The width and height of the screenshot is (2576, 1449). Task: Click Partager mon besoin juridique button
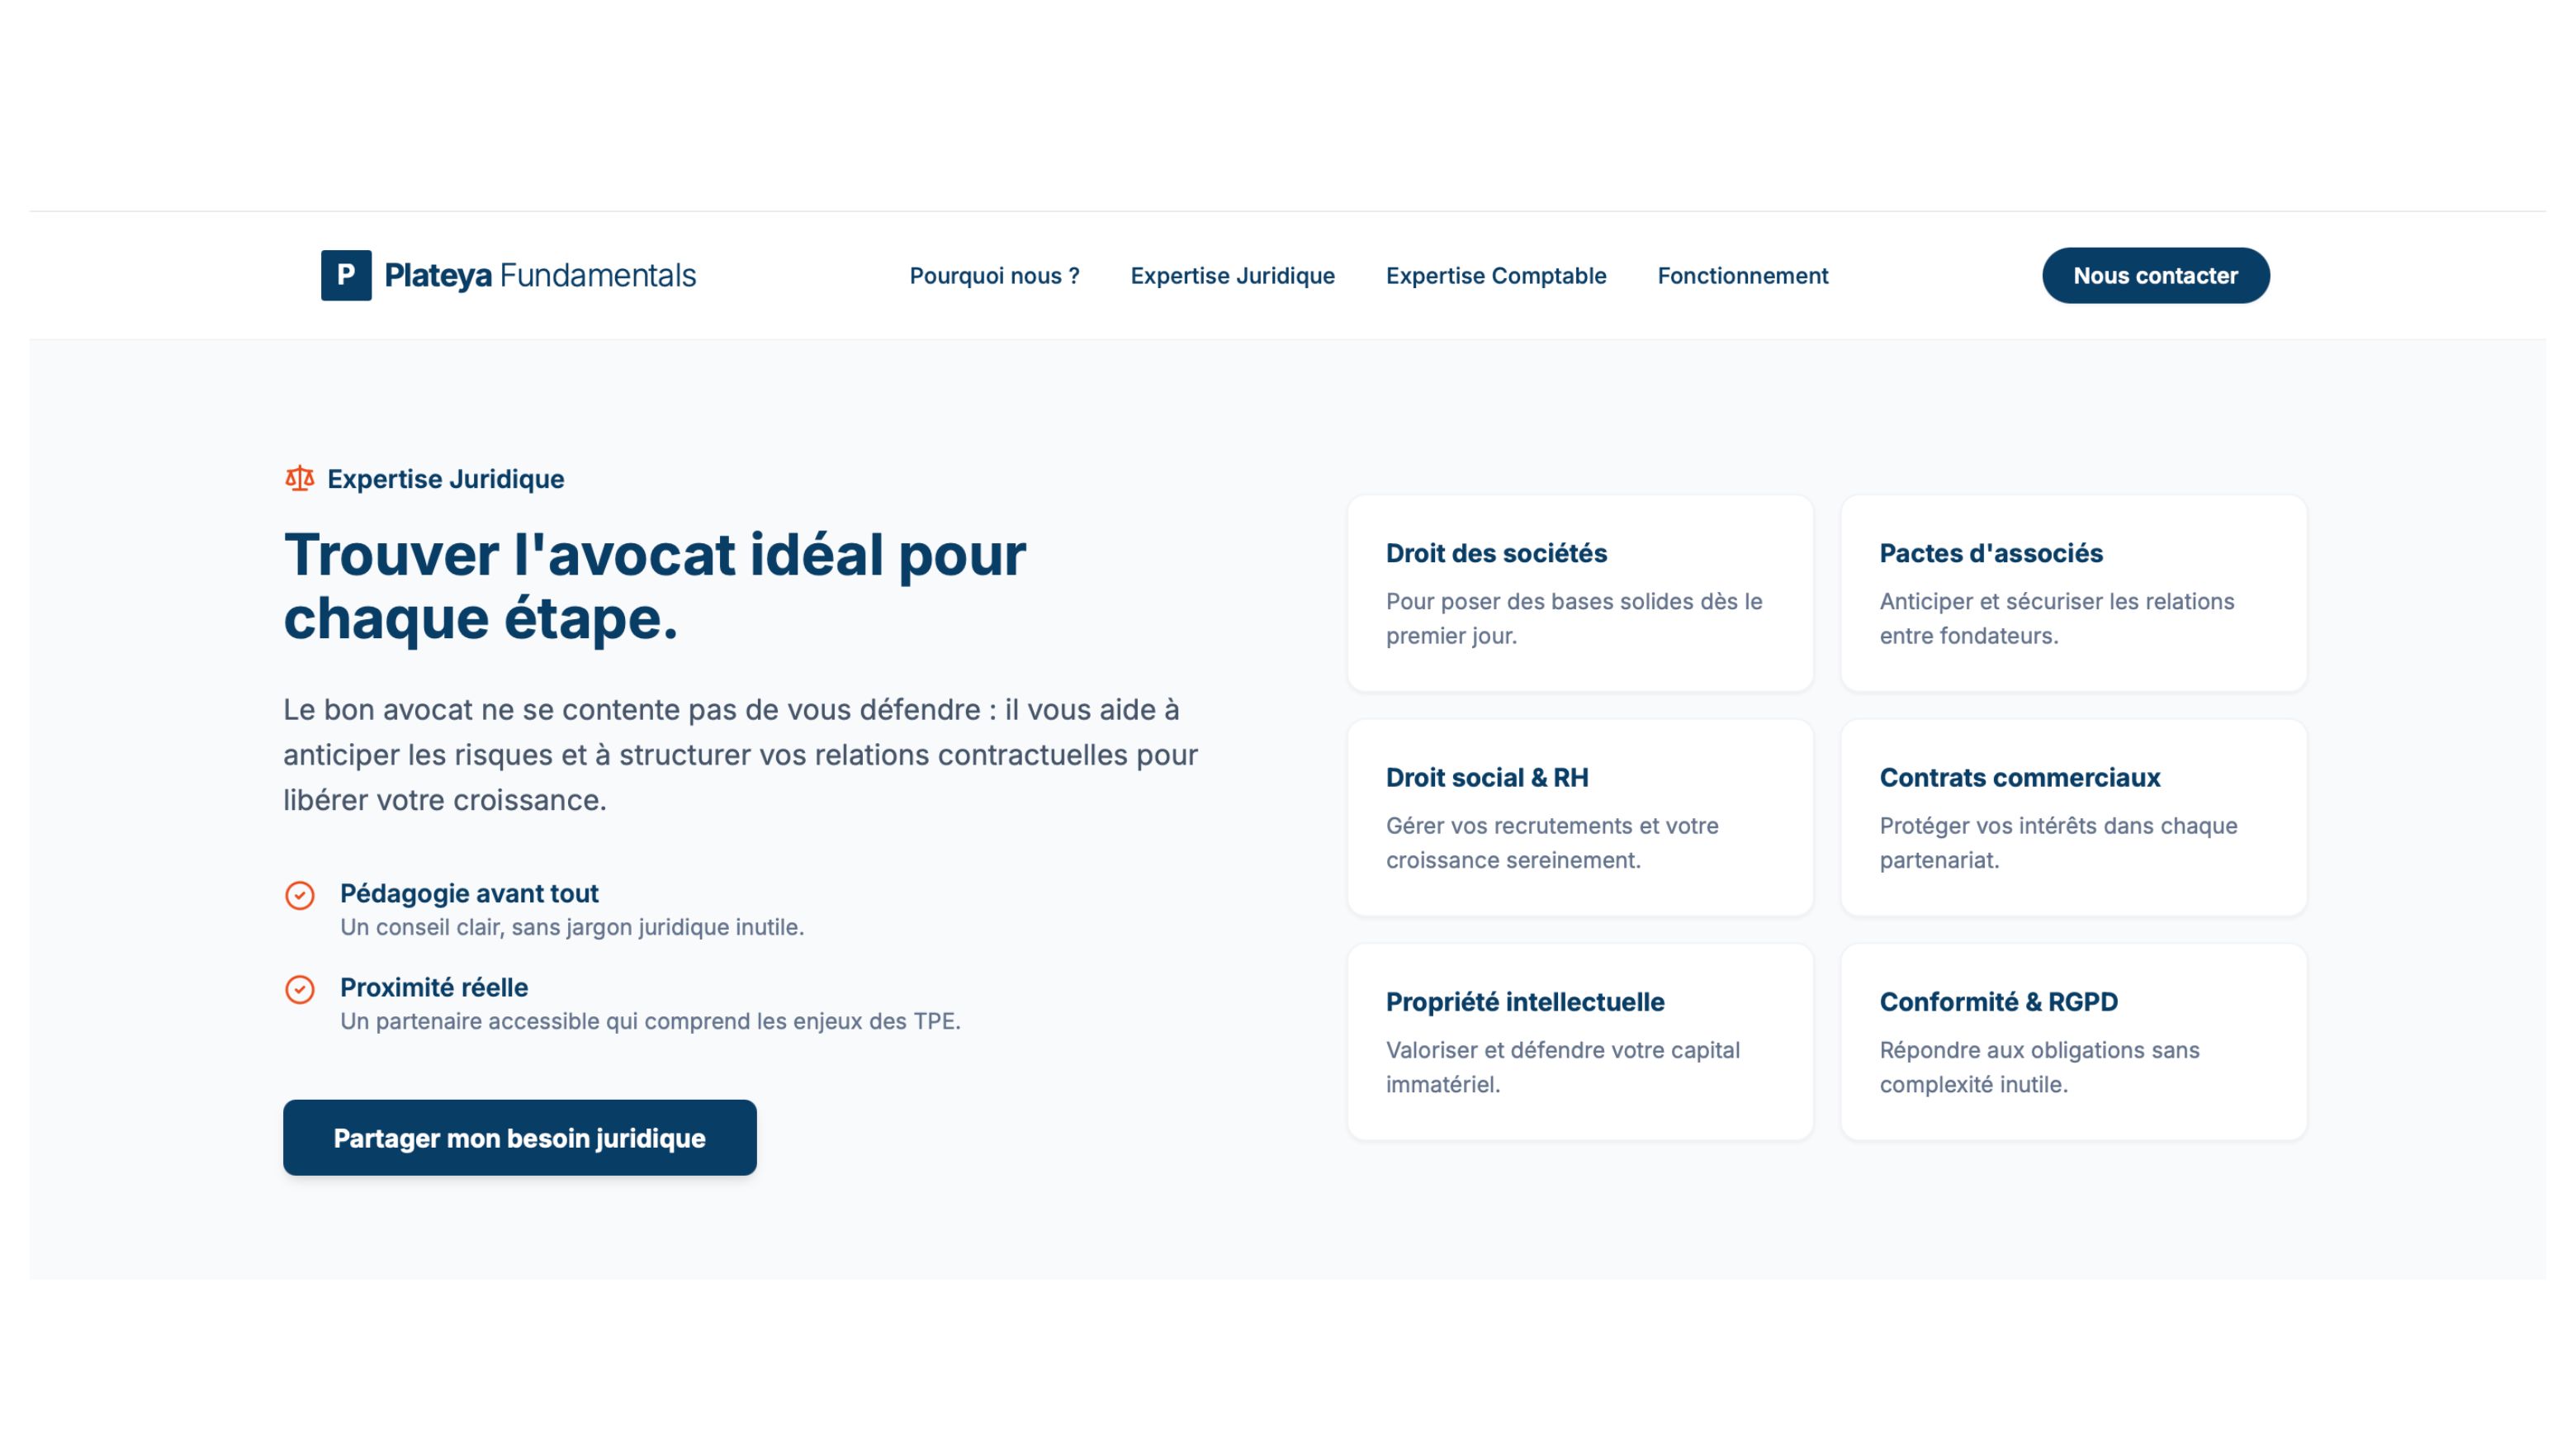click(x=519, y=1137)
